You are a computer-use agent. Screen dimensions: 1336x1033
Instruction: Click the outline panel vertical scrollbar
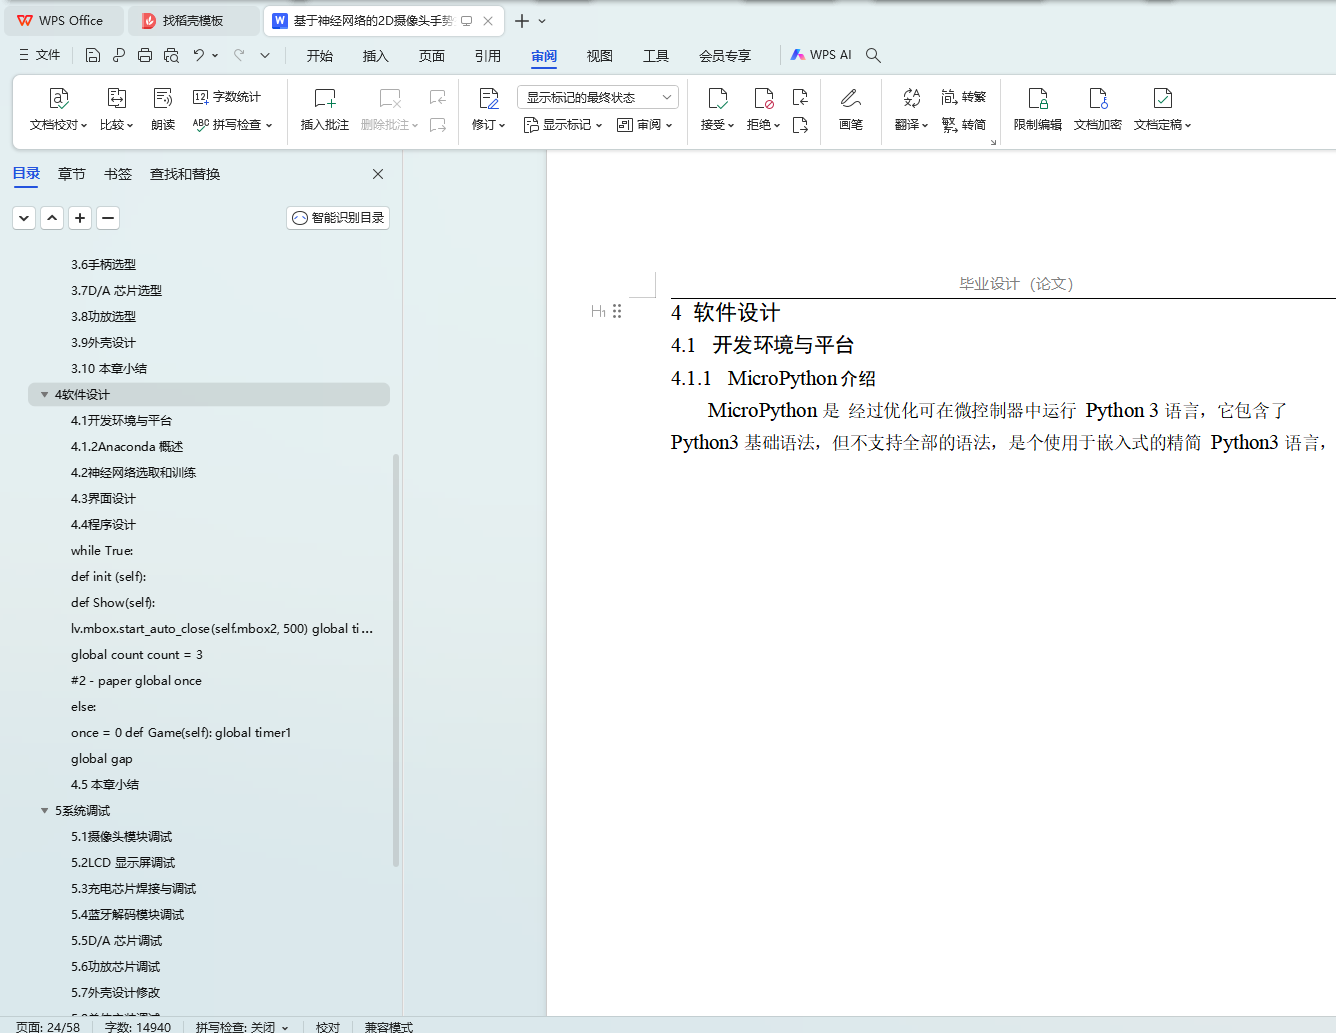tap(396, 660)
